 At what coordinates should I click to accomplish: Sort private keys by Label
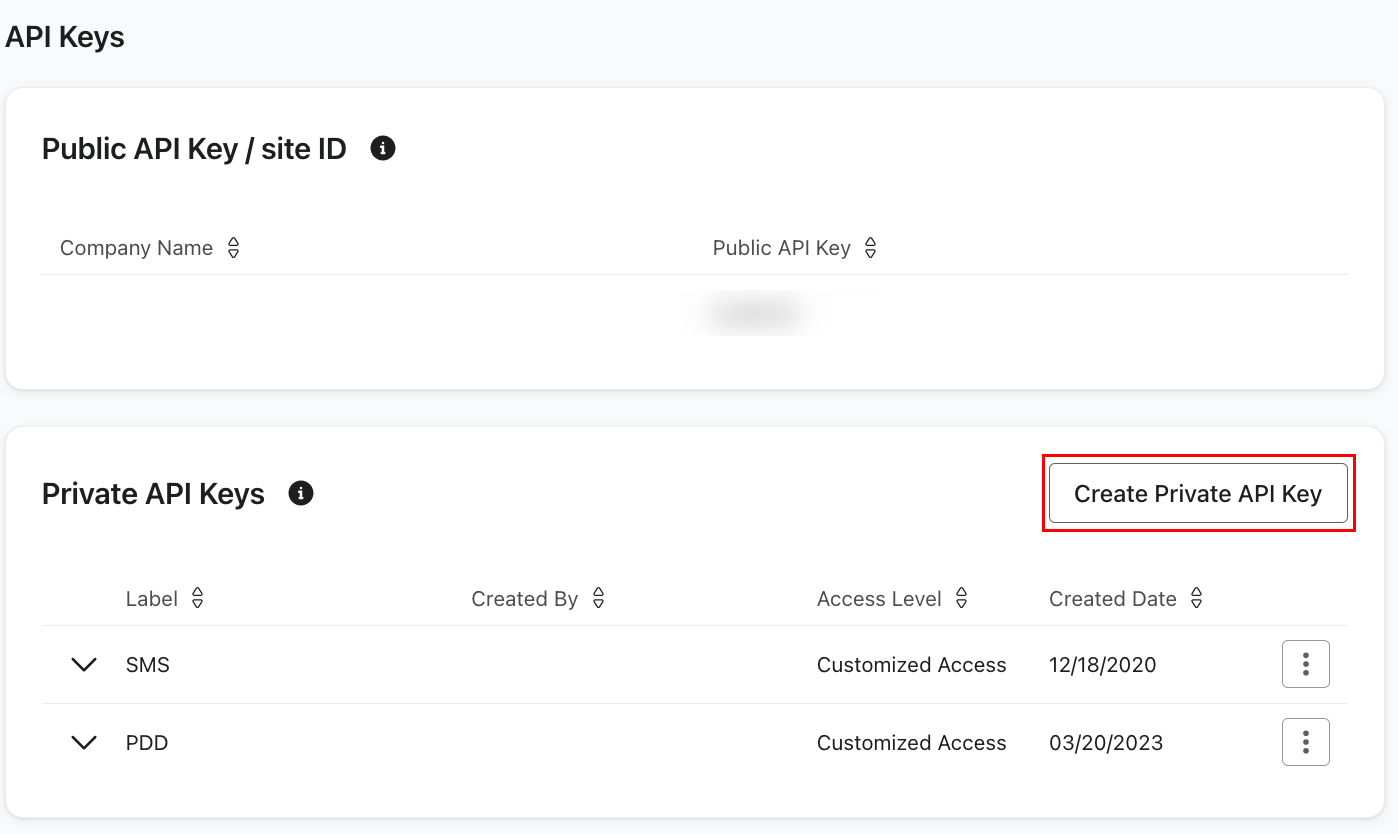tap(197, 599)
